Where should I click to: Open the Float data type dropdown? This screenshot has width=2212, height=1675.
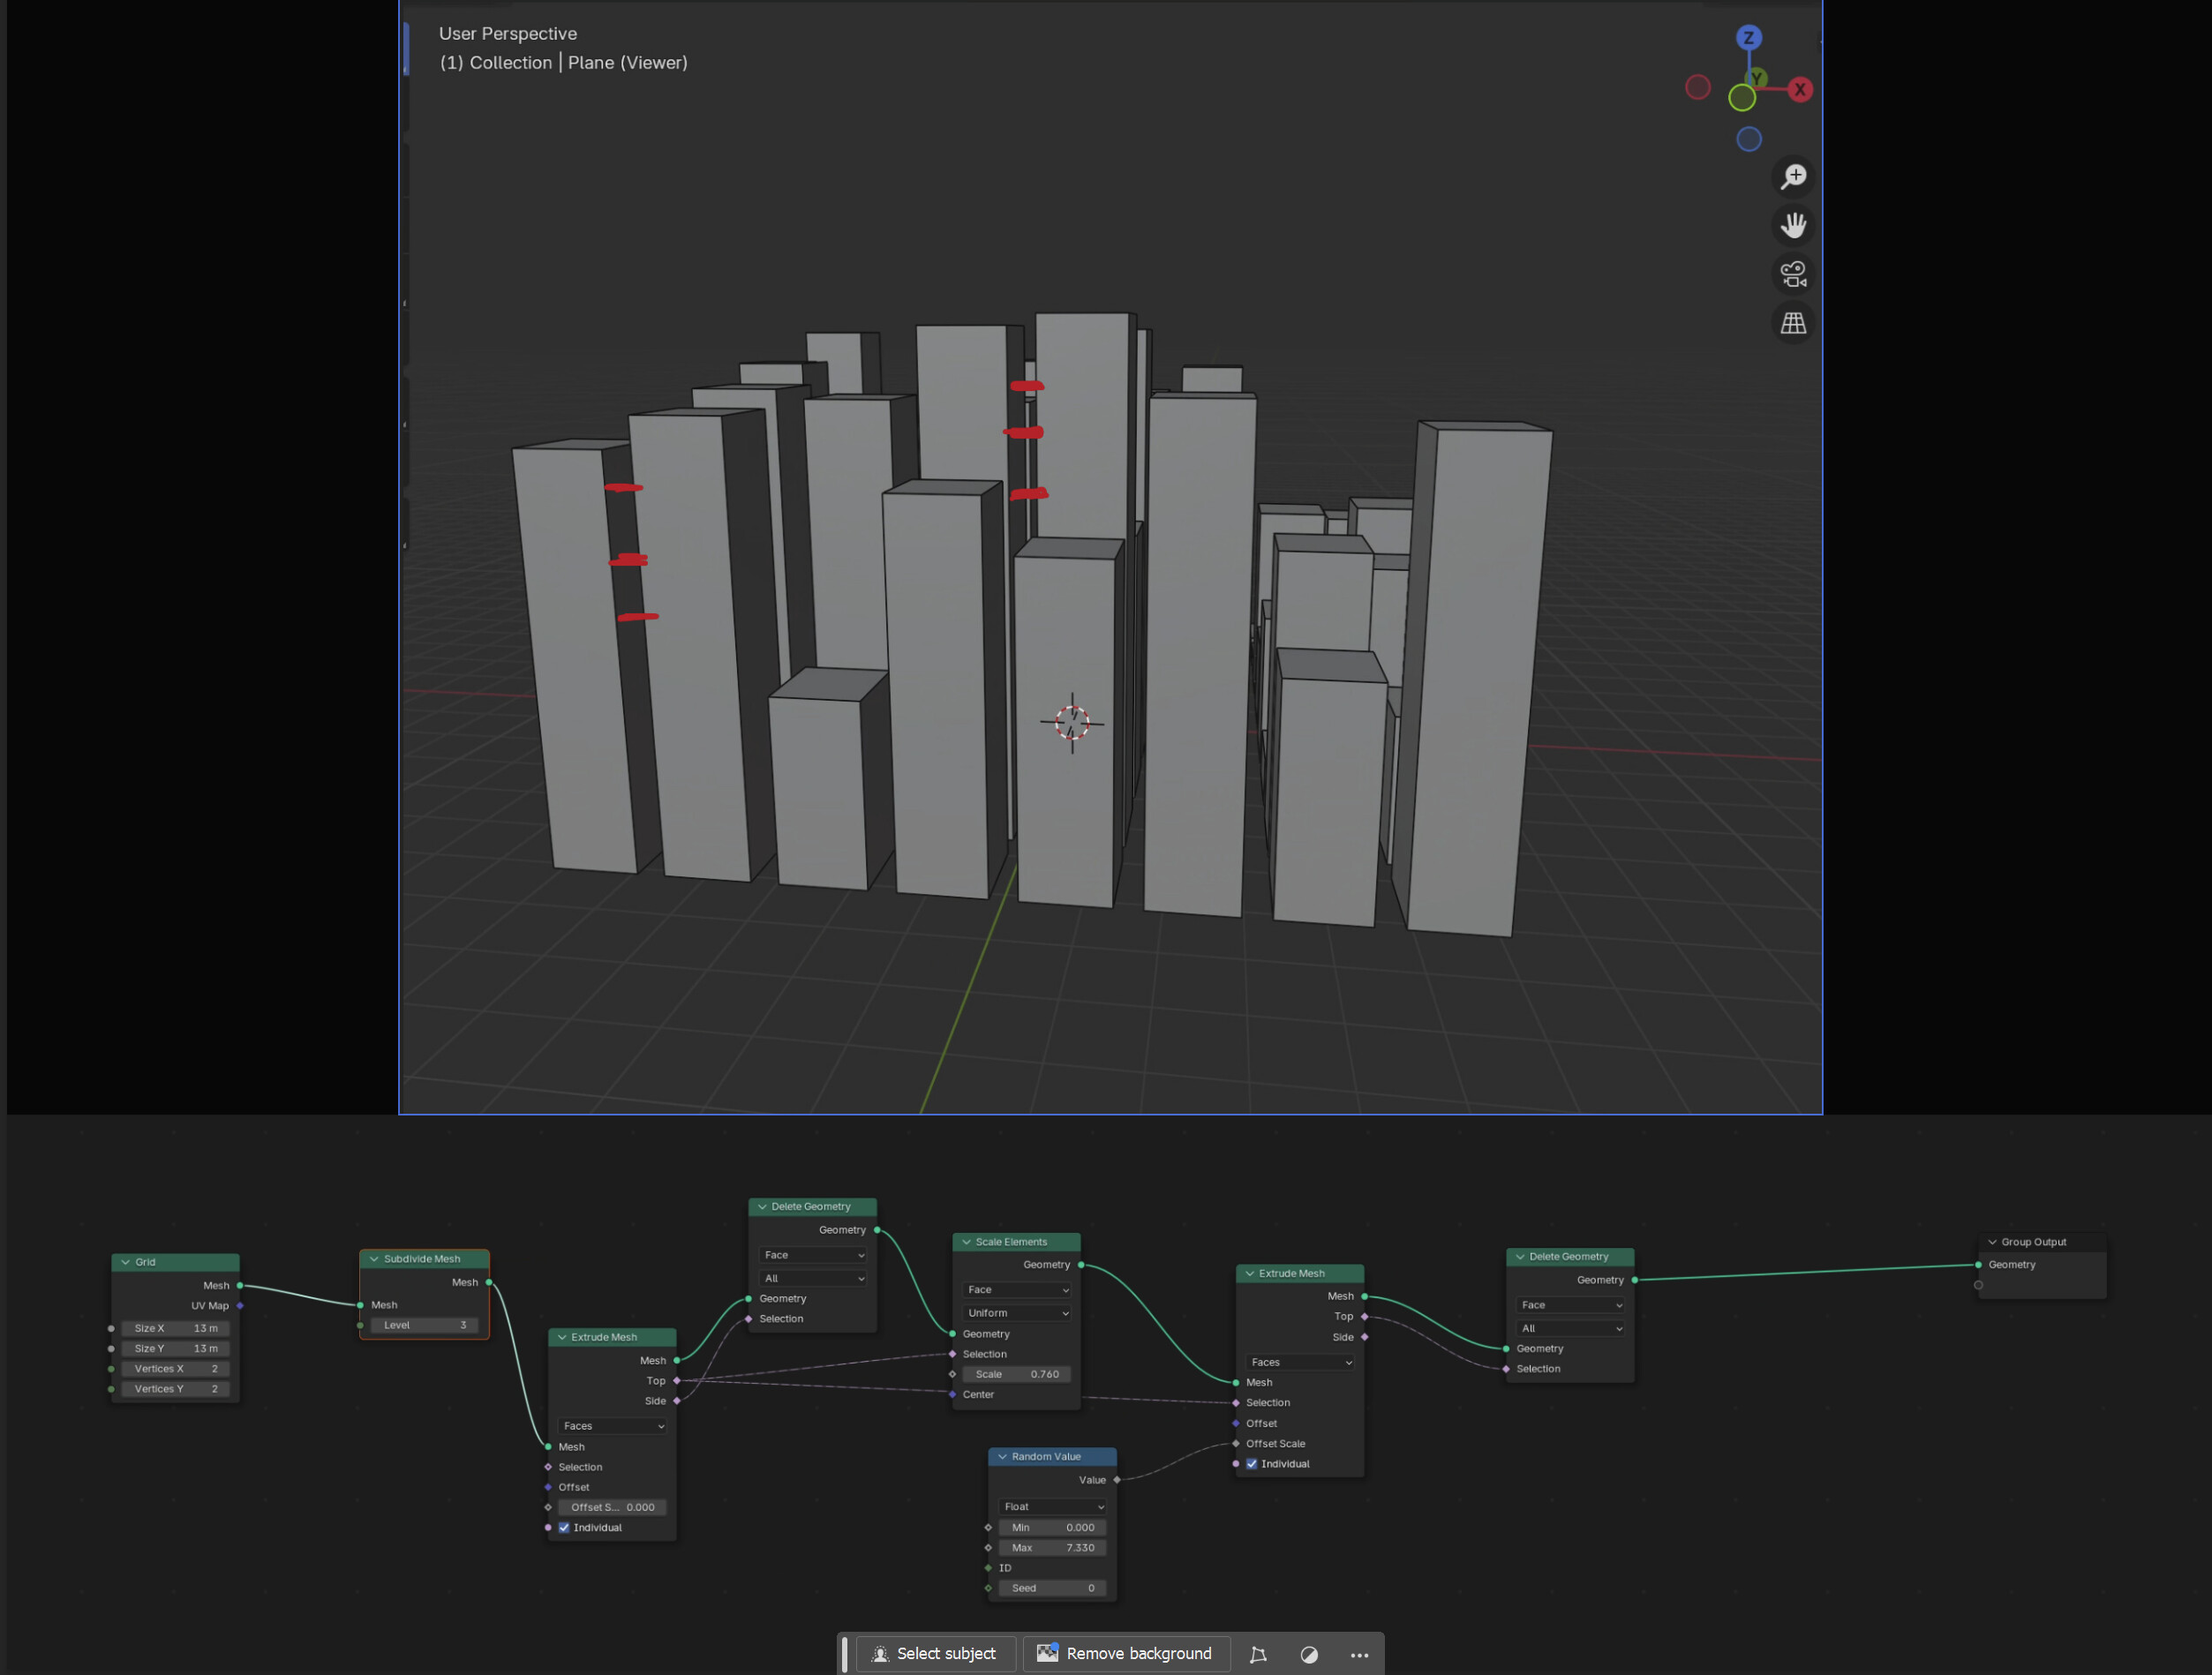click(x=1053, y=1507)
